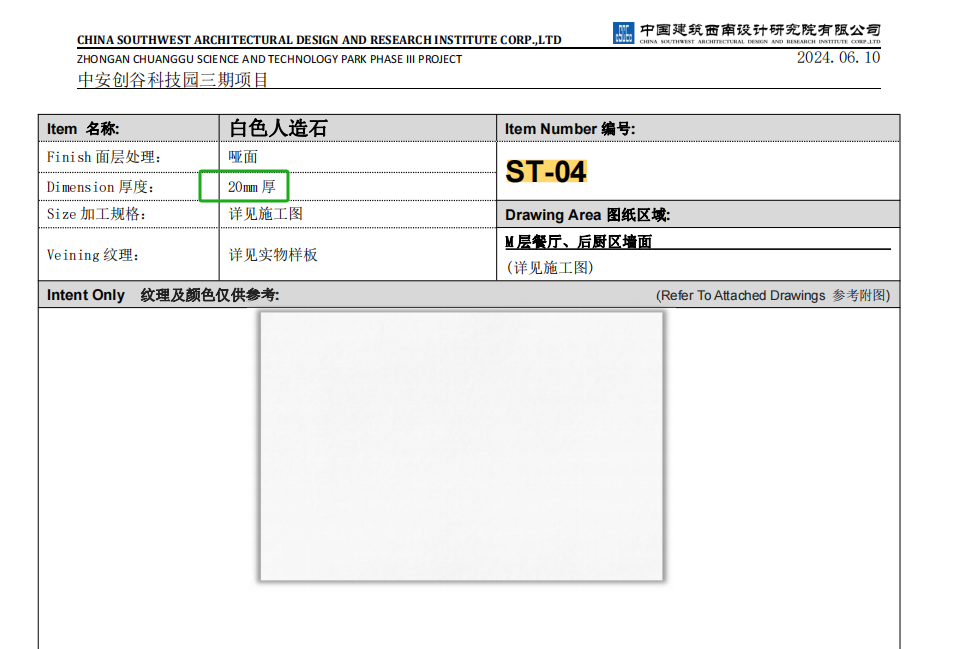
Task: Click the English company name header line
Action: point(319,40)
